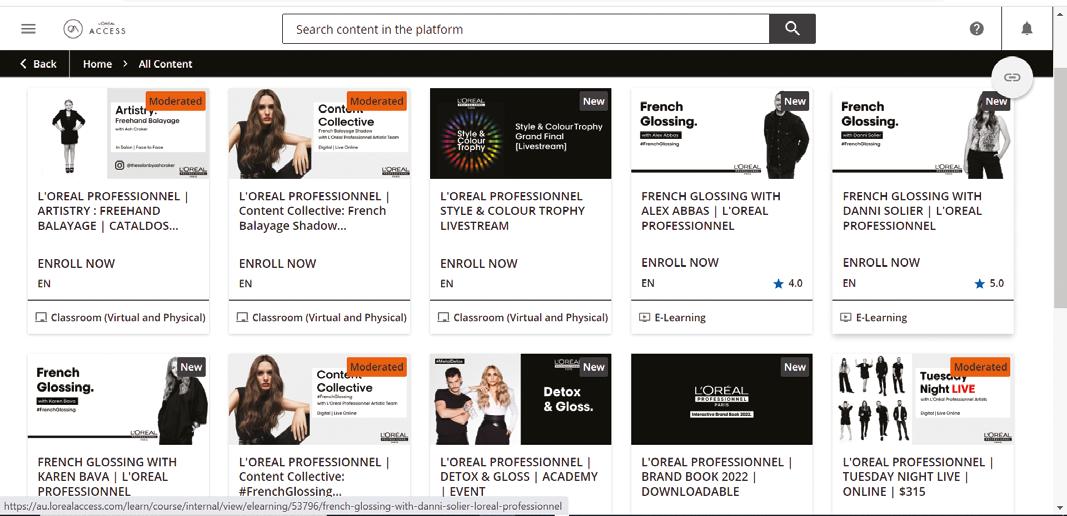
Task: Open the hamburger menu
Action: pyautogui.click(x=28, y=29)
